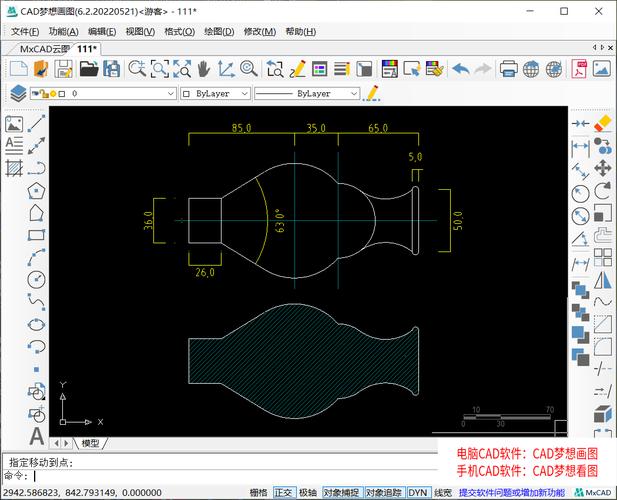Open the Layer manager icon
This screenshot has height=500, width=617.
[x=17, y=93]
